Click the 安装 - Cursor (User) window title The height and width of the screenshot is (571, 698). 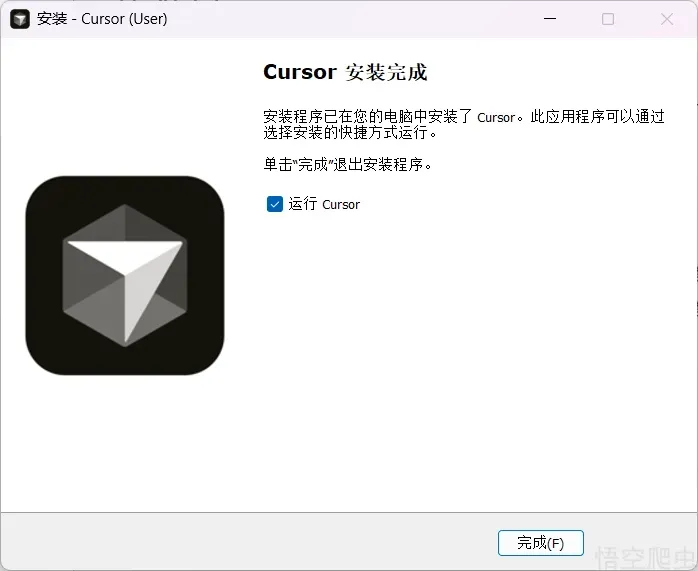[102, 19]
